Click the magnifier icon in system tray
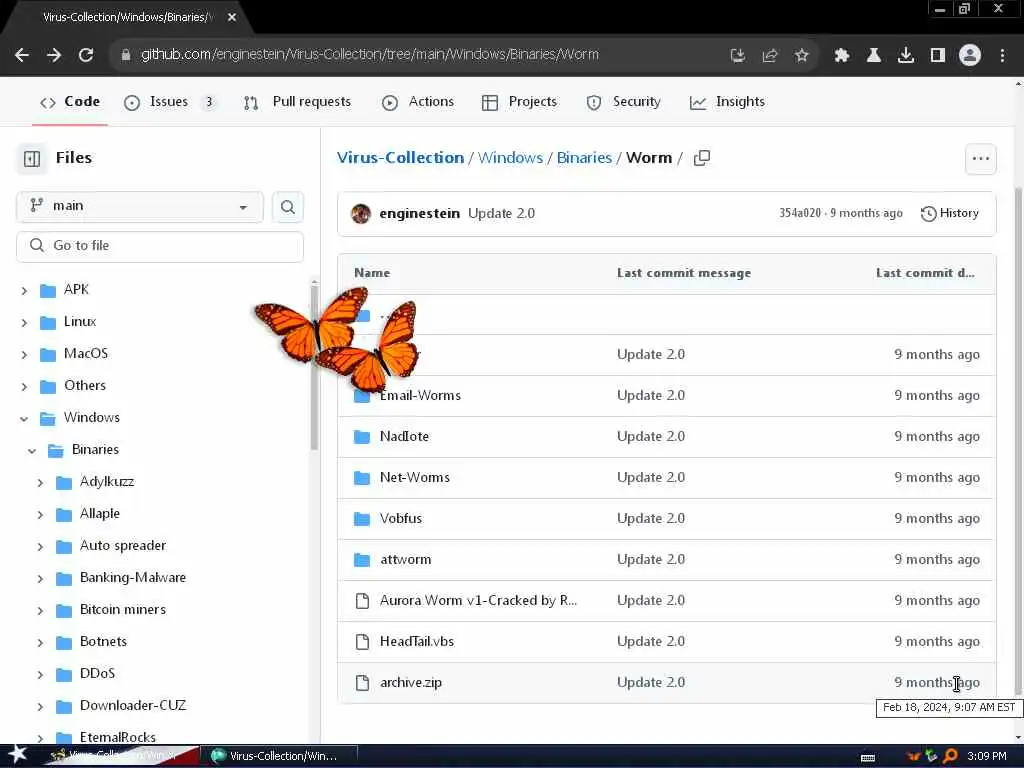 [x=950, y=756]
